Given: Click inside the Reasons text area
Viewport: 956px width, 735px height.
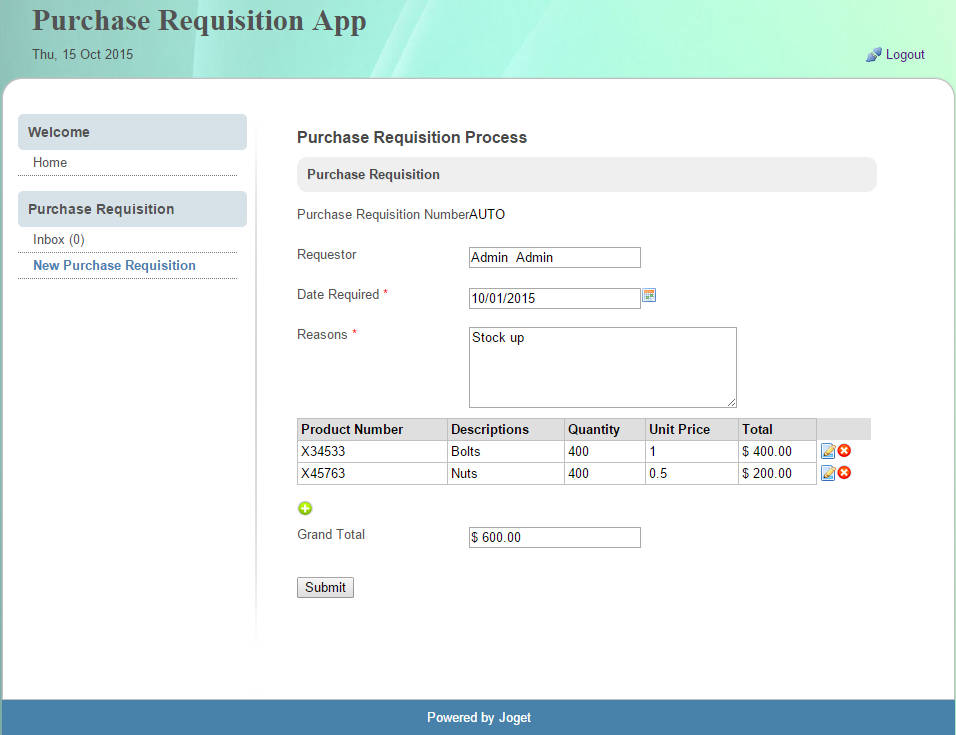Looking at the screenshot, I should click(x=602, y=367).
